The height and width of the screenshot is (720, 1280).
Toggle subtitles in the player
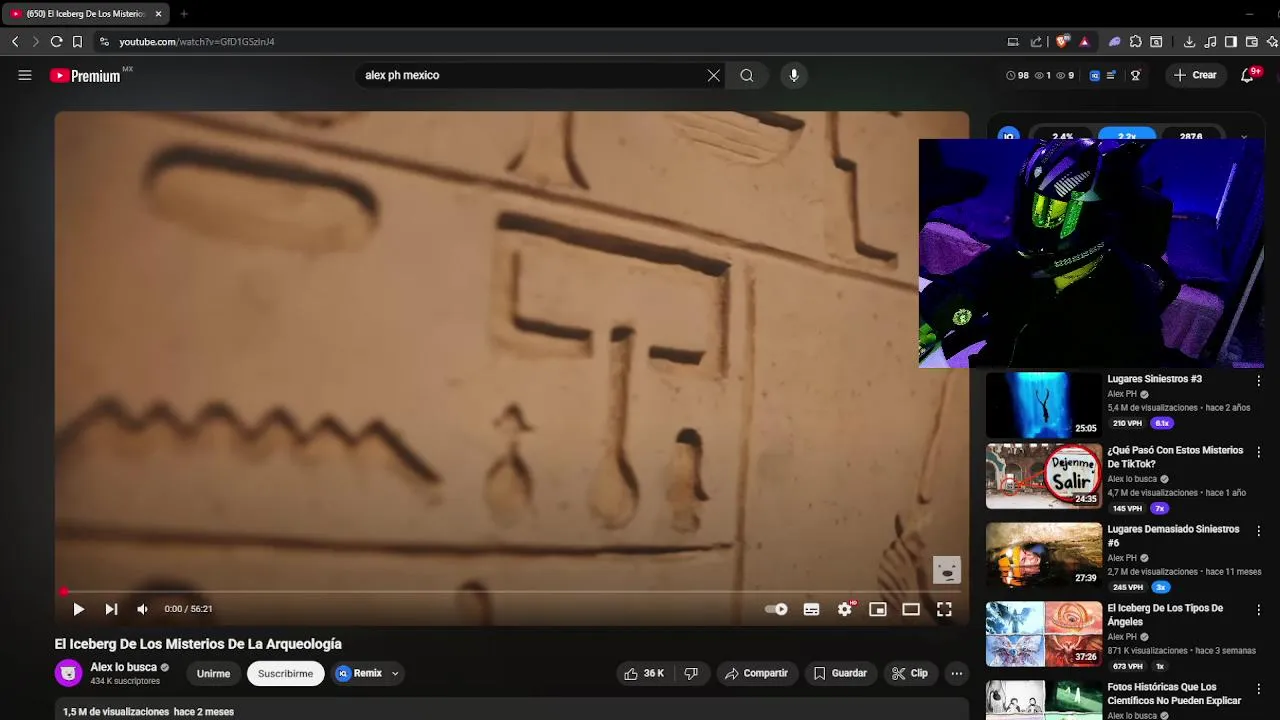811,609
